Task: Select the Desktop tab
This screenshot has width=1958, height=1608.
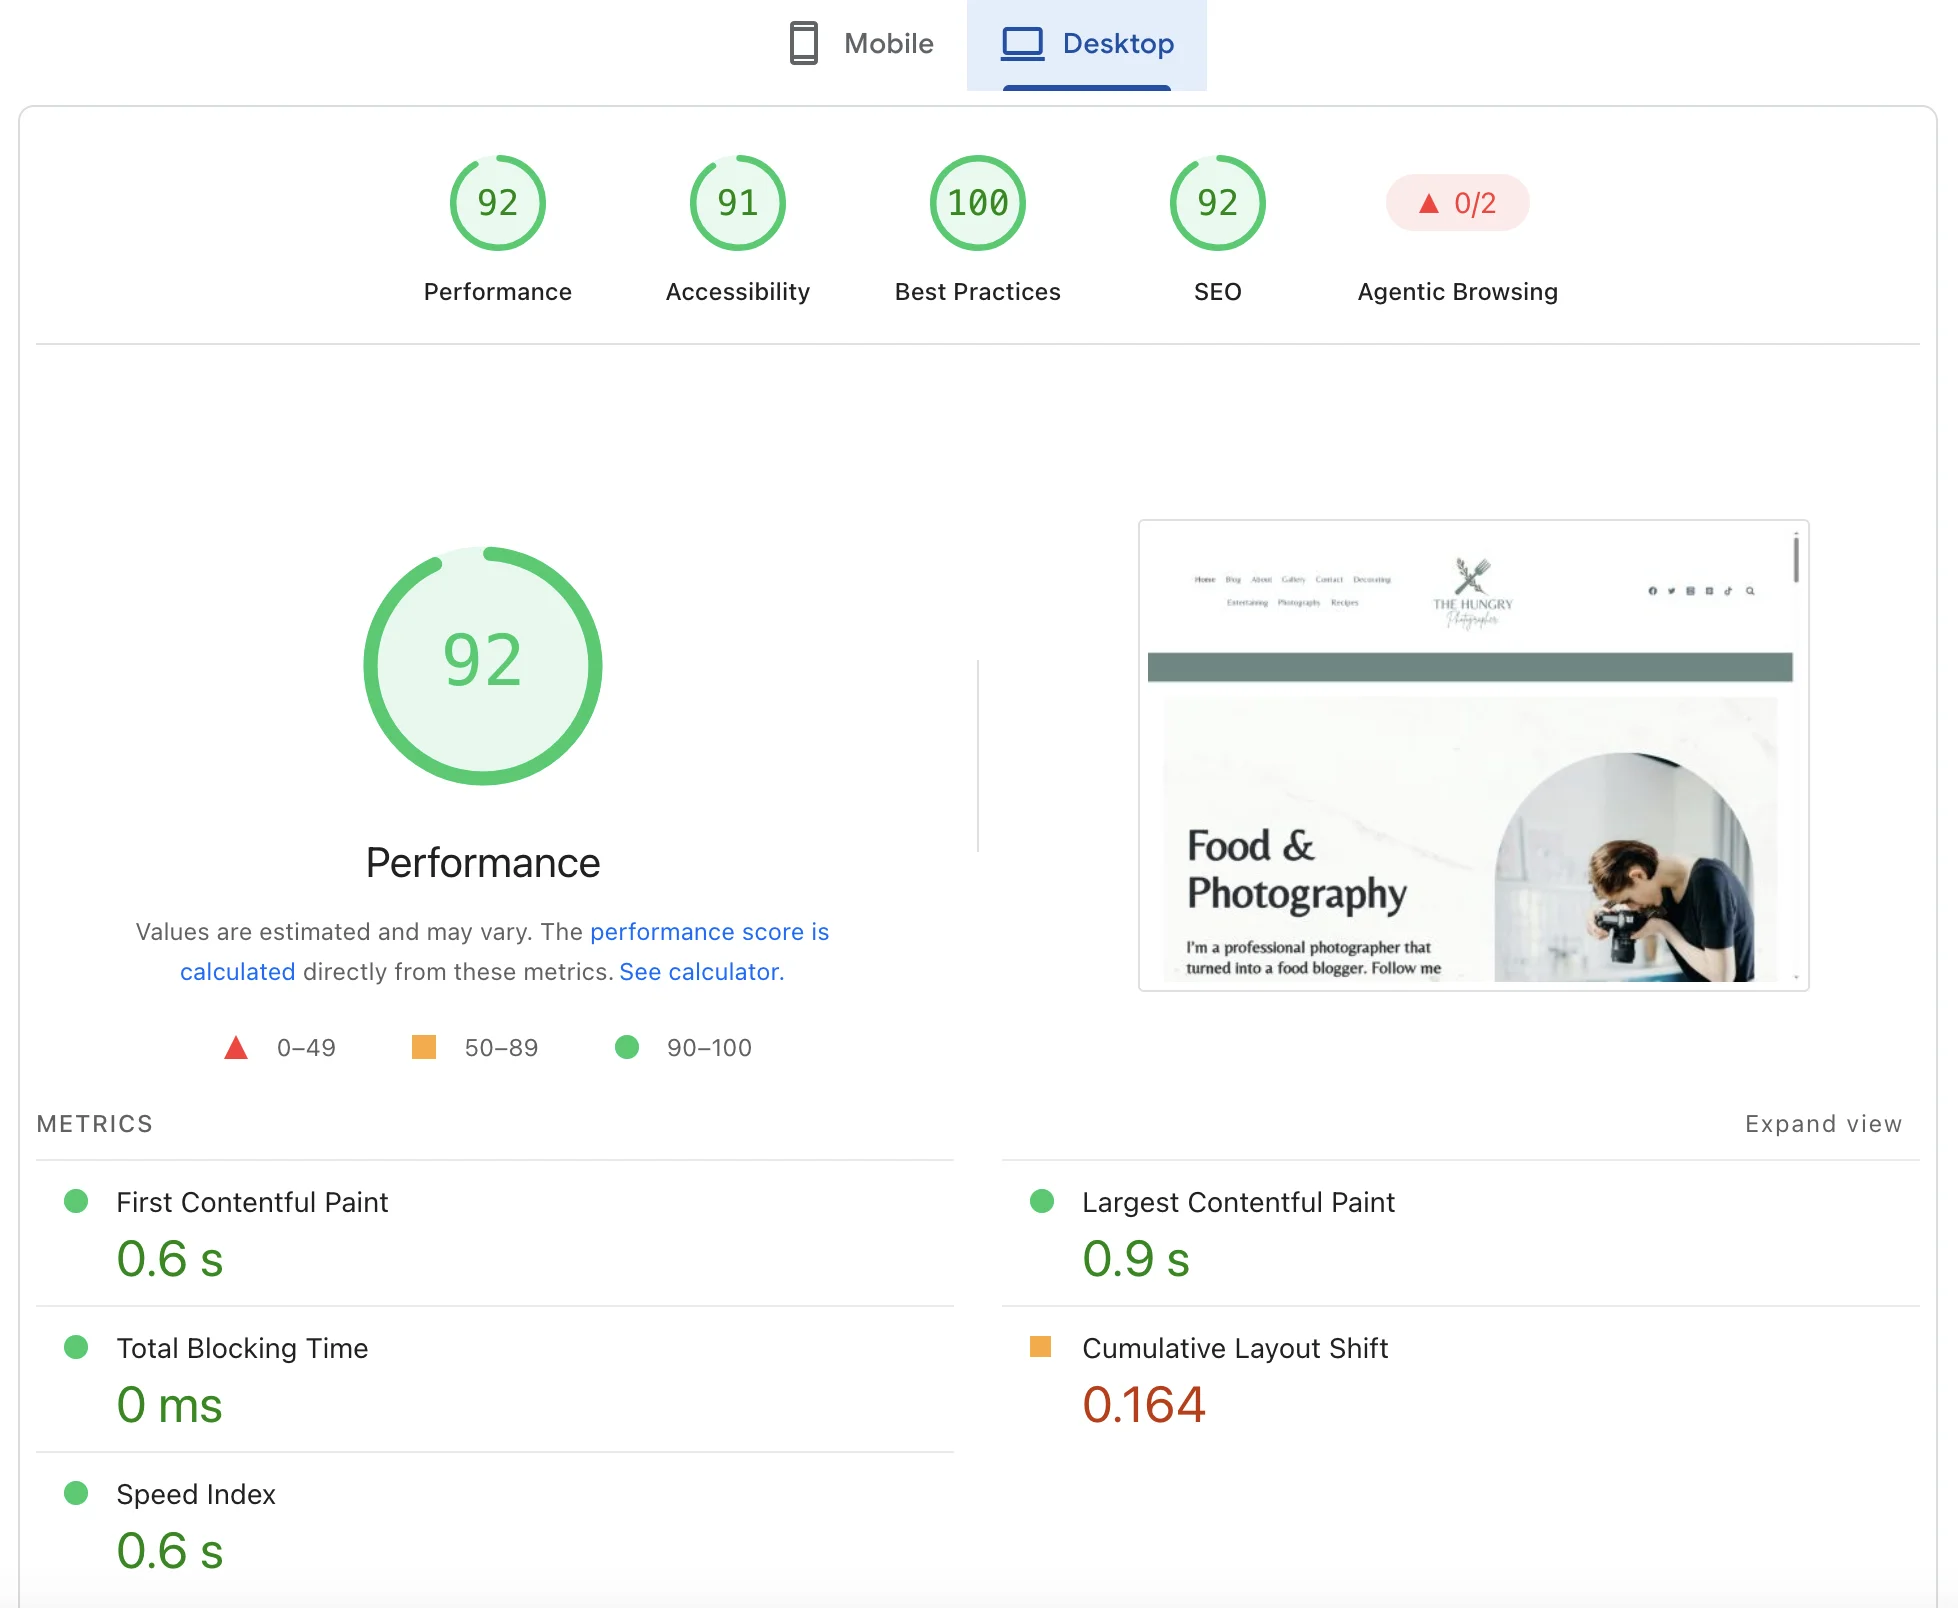Action: tap(1087, 44)
